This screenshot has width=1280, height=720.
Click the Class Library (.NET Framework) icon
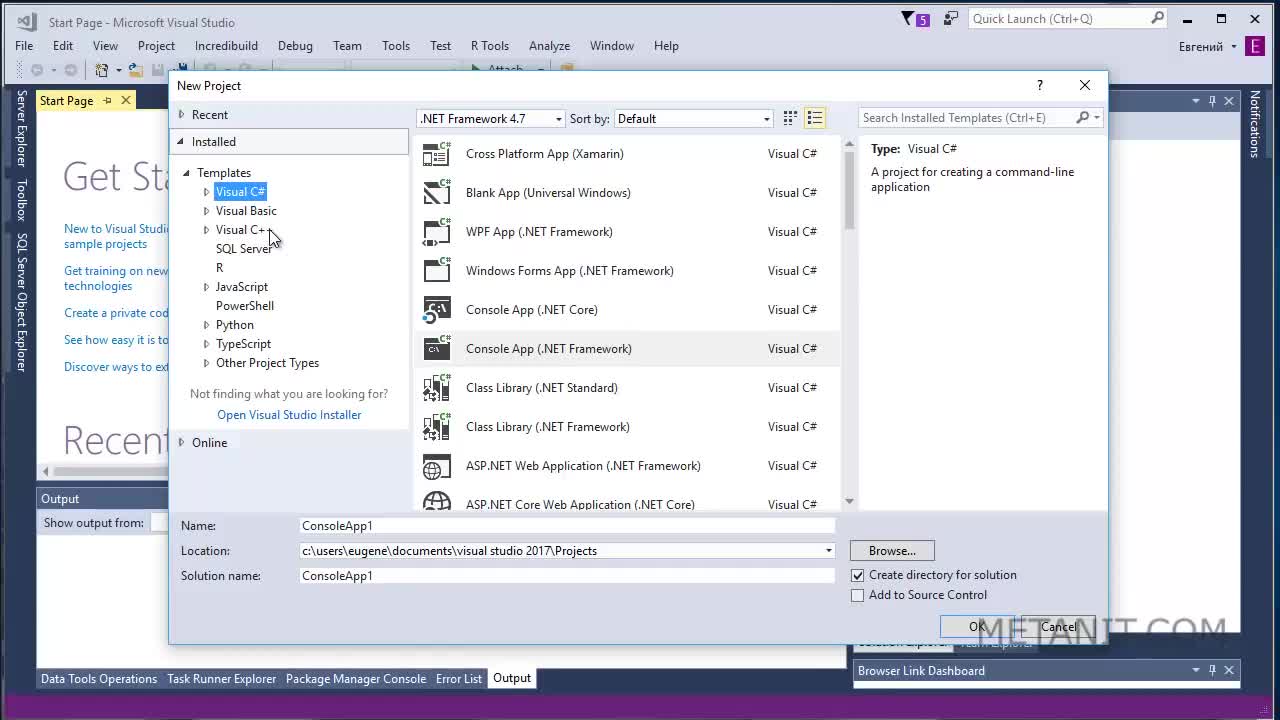tap(437, 427)
